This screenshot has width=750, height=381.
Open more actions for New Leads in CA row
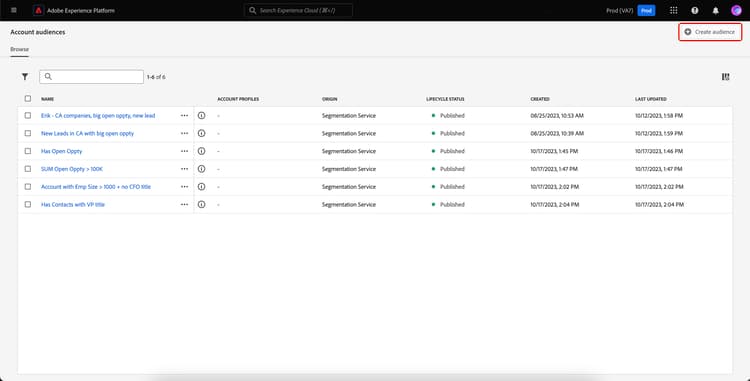point(185,133)
